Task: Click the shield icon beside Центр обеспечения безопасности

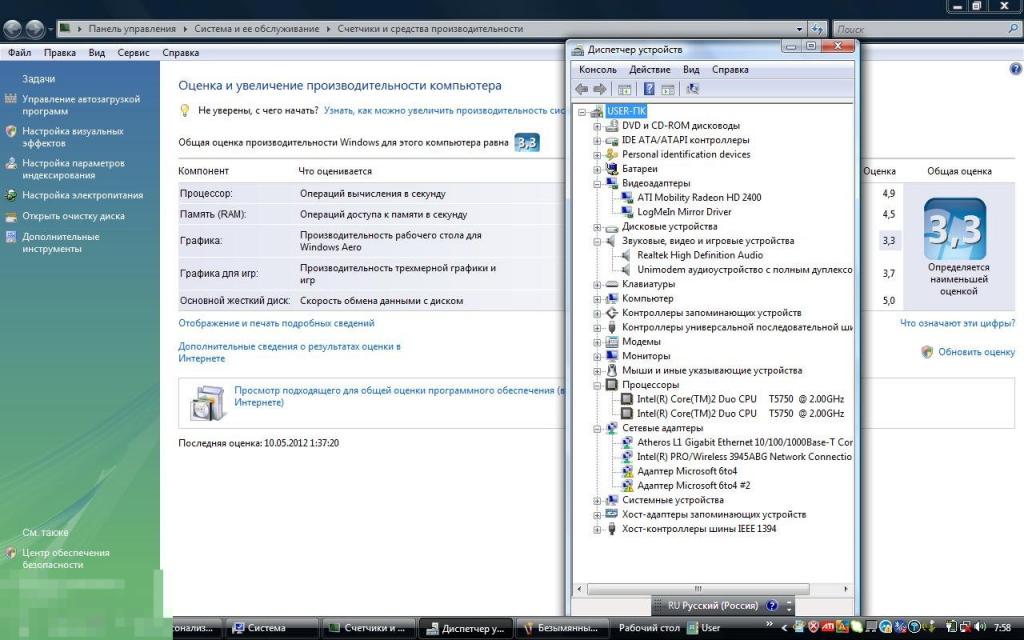Action: [10, 552]
